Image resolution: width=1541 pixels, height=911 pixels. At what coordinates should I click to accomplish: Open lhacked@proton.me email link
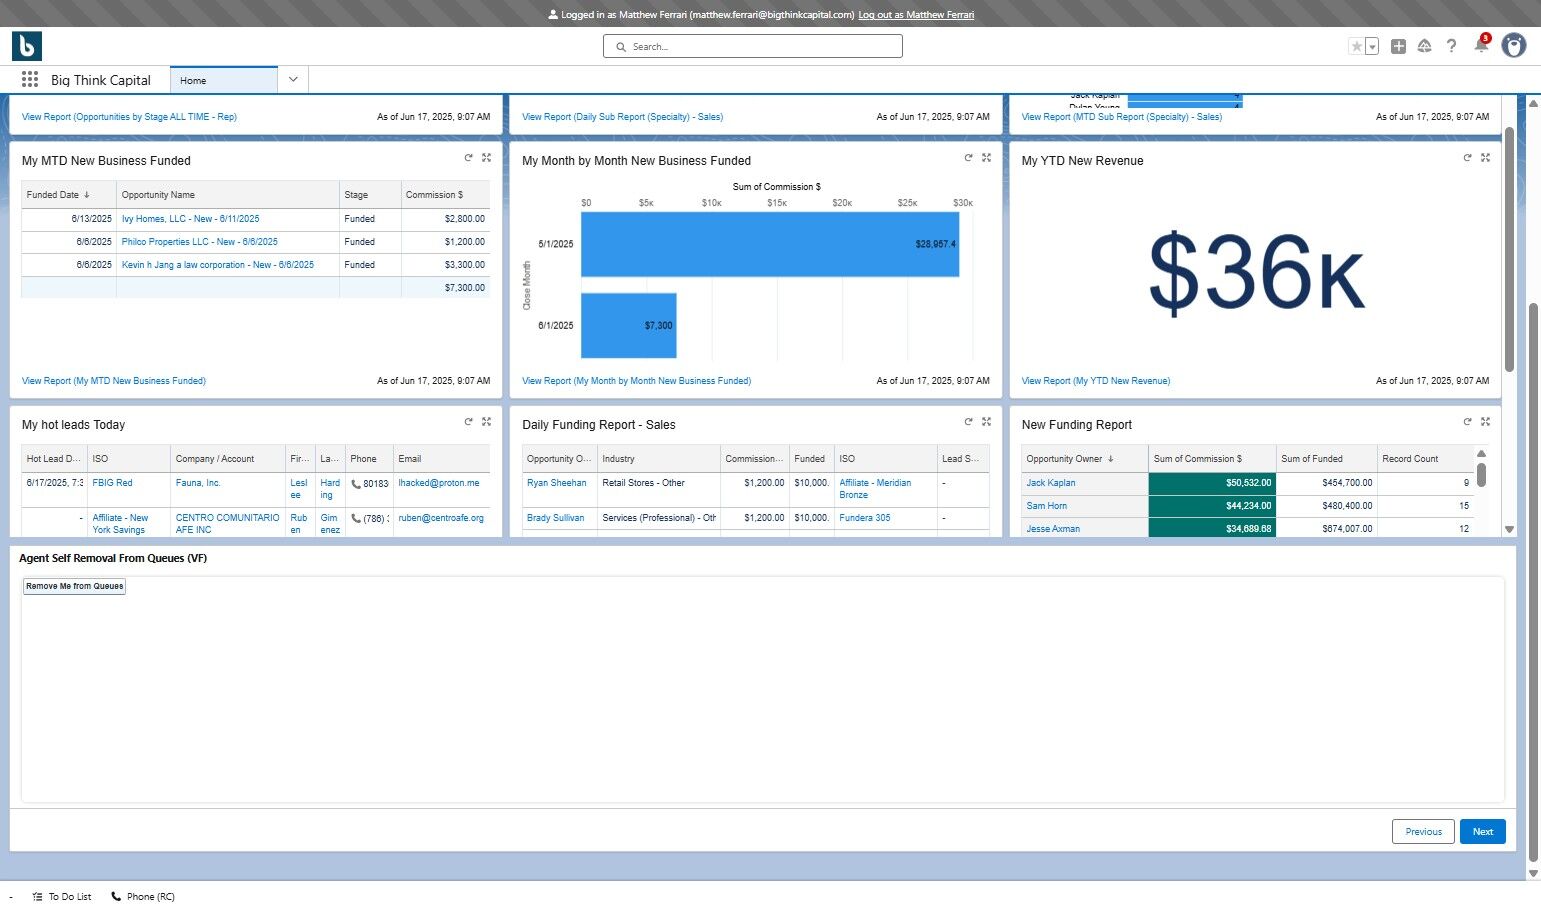coord(439,483)
